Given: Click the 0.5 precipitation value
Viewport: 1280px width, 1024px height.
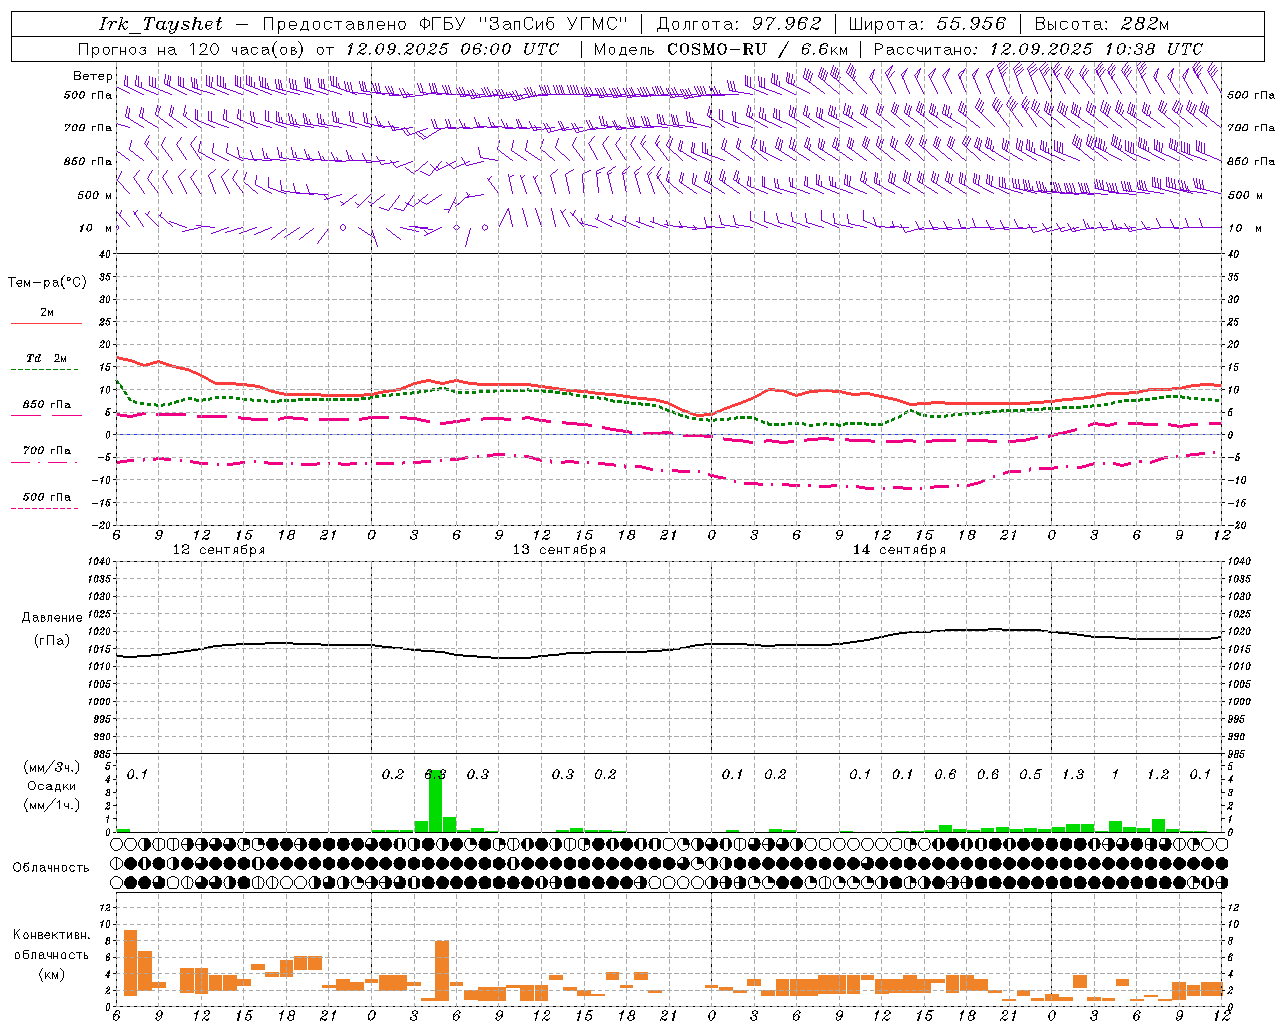Looking at the screenshot, I should click(x=1030, y=775).
